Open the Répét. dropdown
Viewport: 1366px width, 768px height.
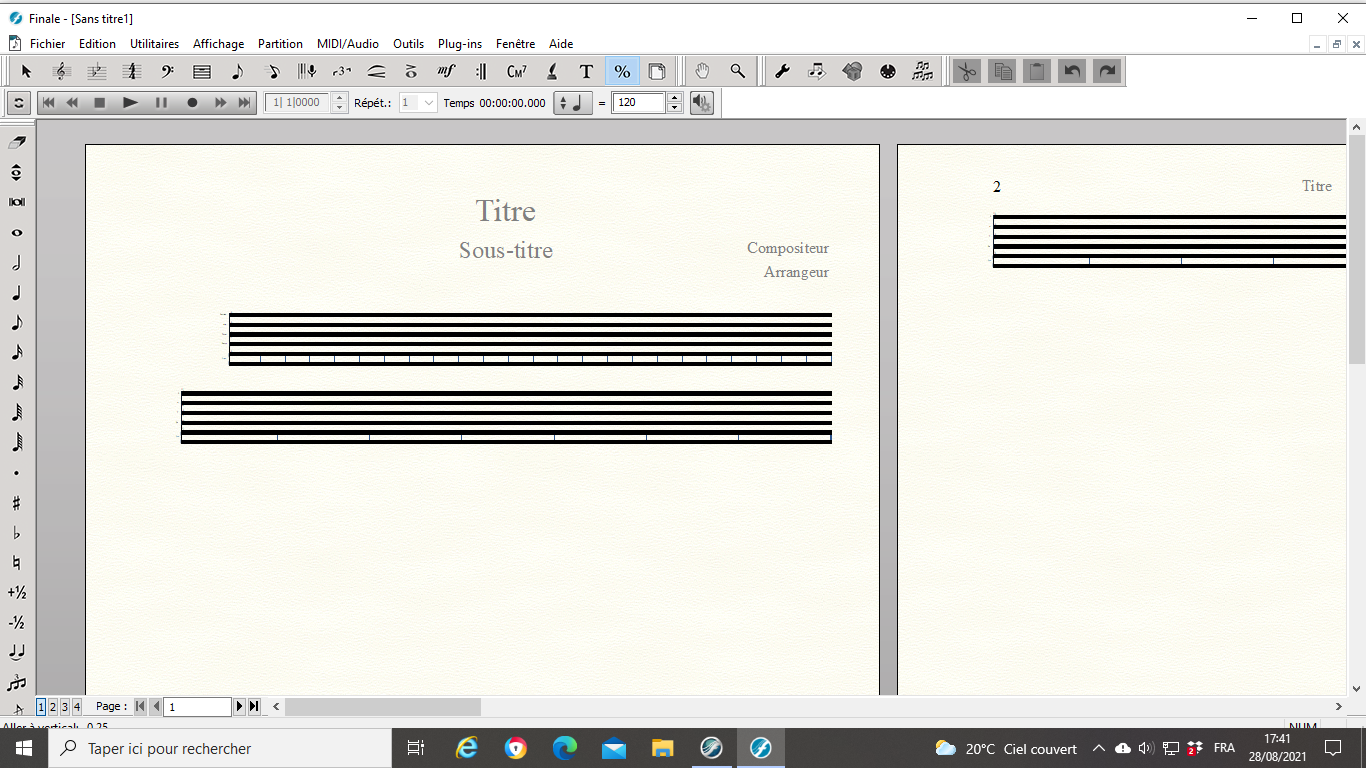[429, 102]
